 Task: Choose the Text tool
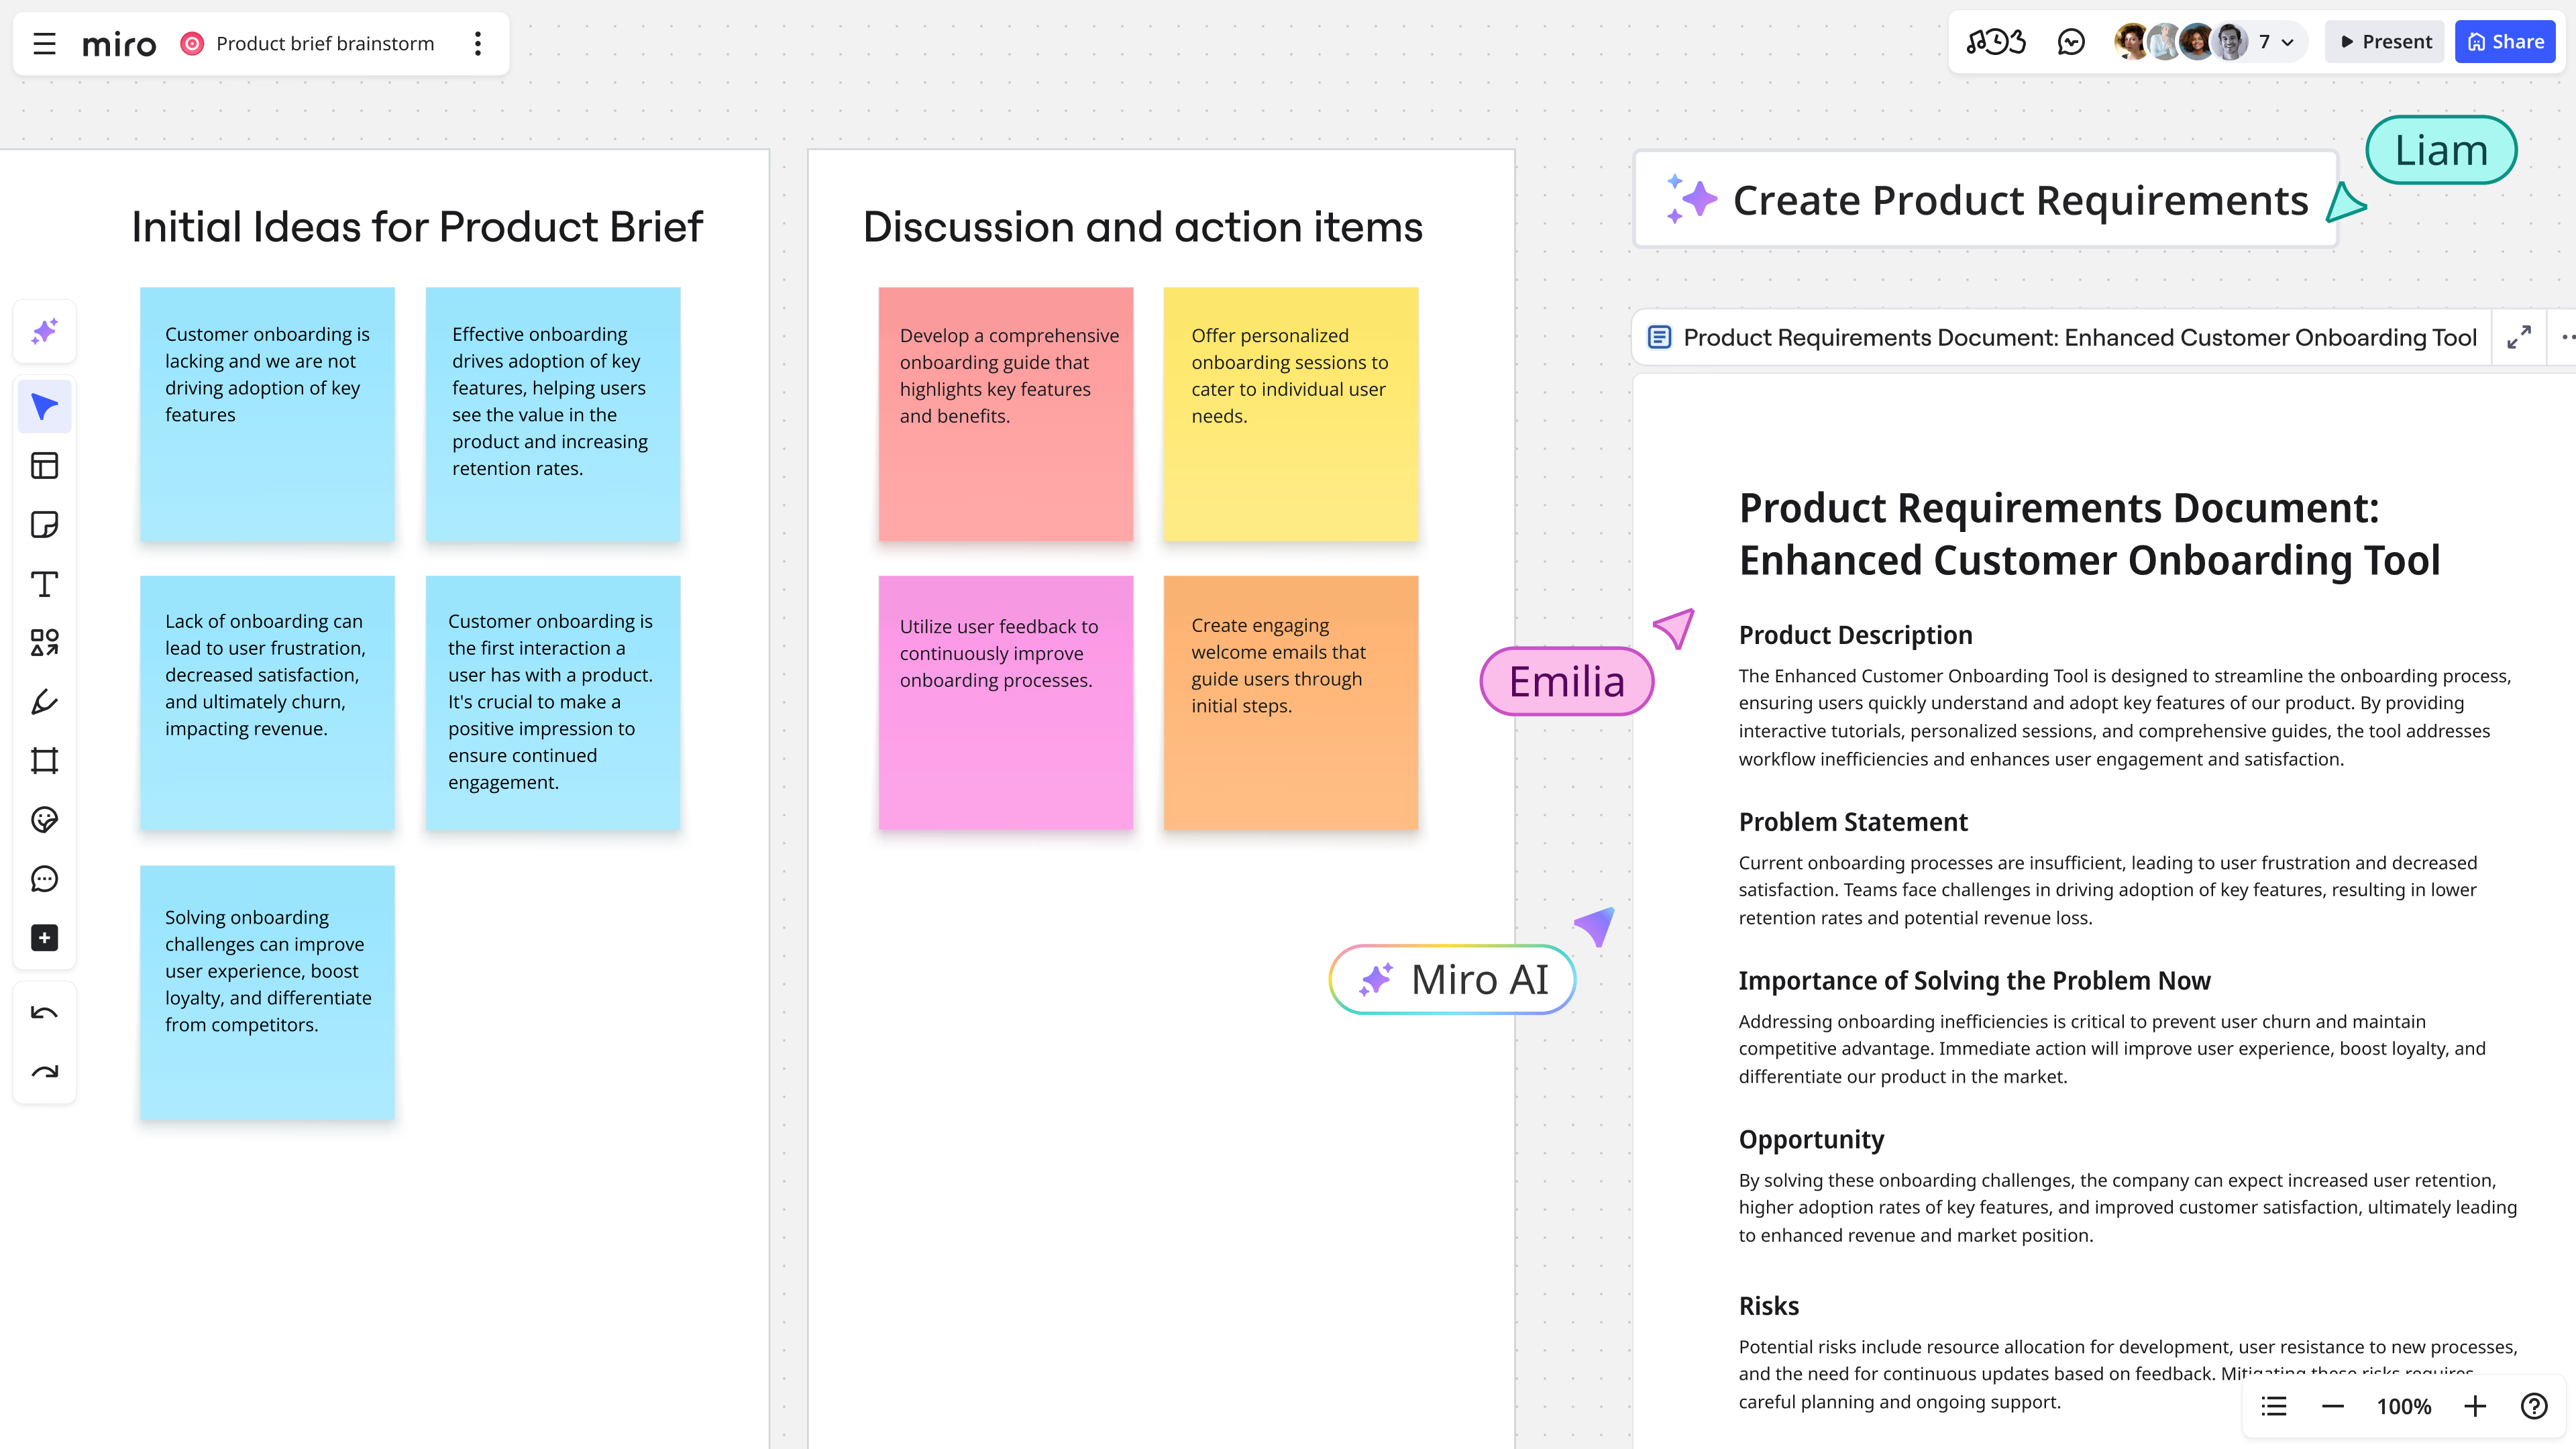44,584
